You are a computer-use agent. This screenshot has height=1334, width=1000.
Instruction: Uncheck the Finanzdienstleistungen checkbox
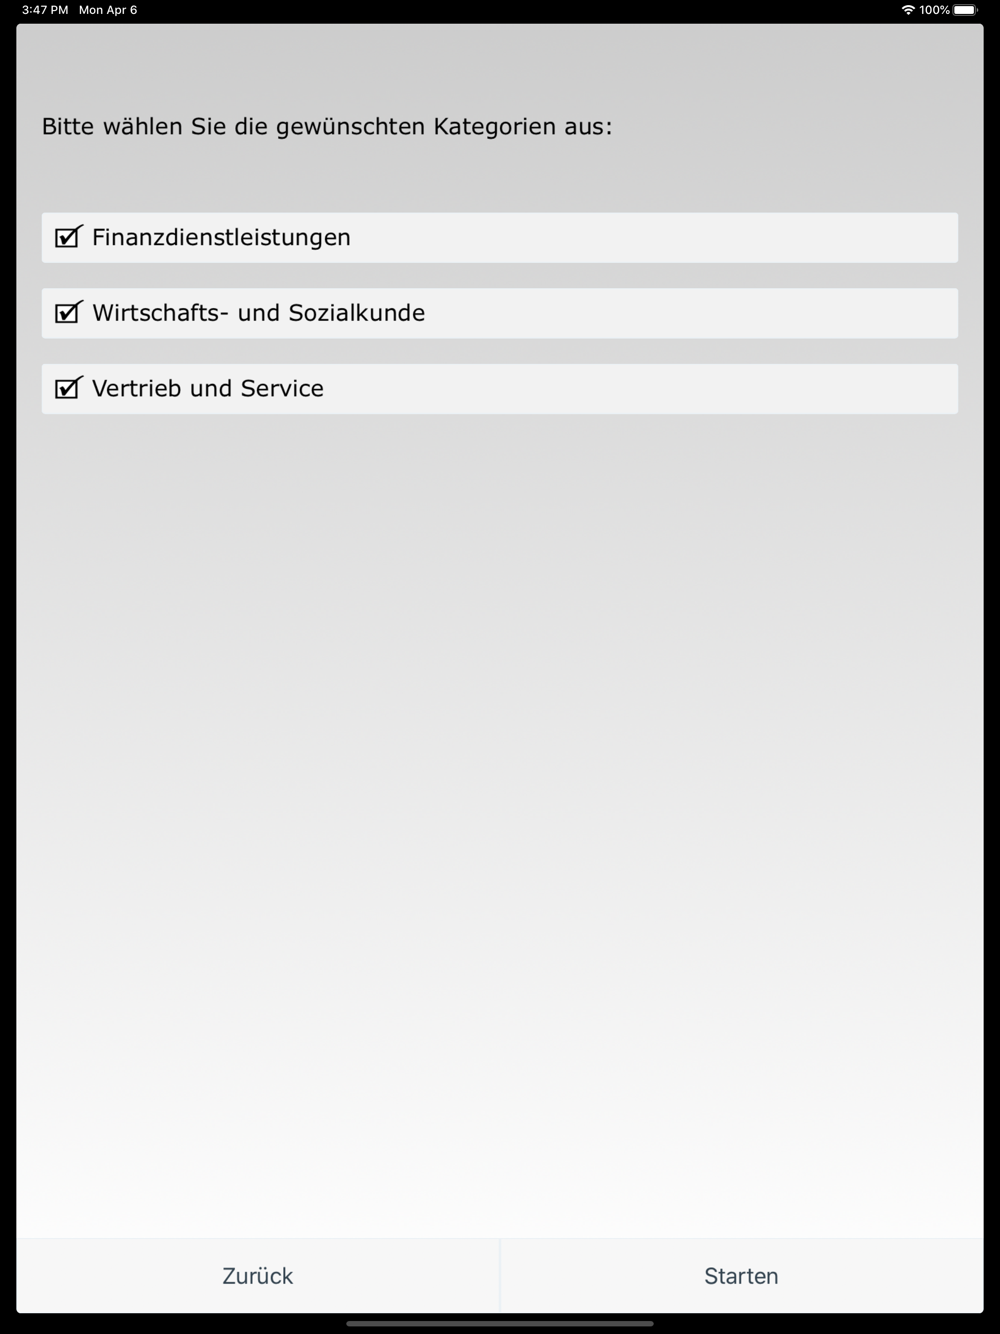point(68,237)
